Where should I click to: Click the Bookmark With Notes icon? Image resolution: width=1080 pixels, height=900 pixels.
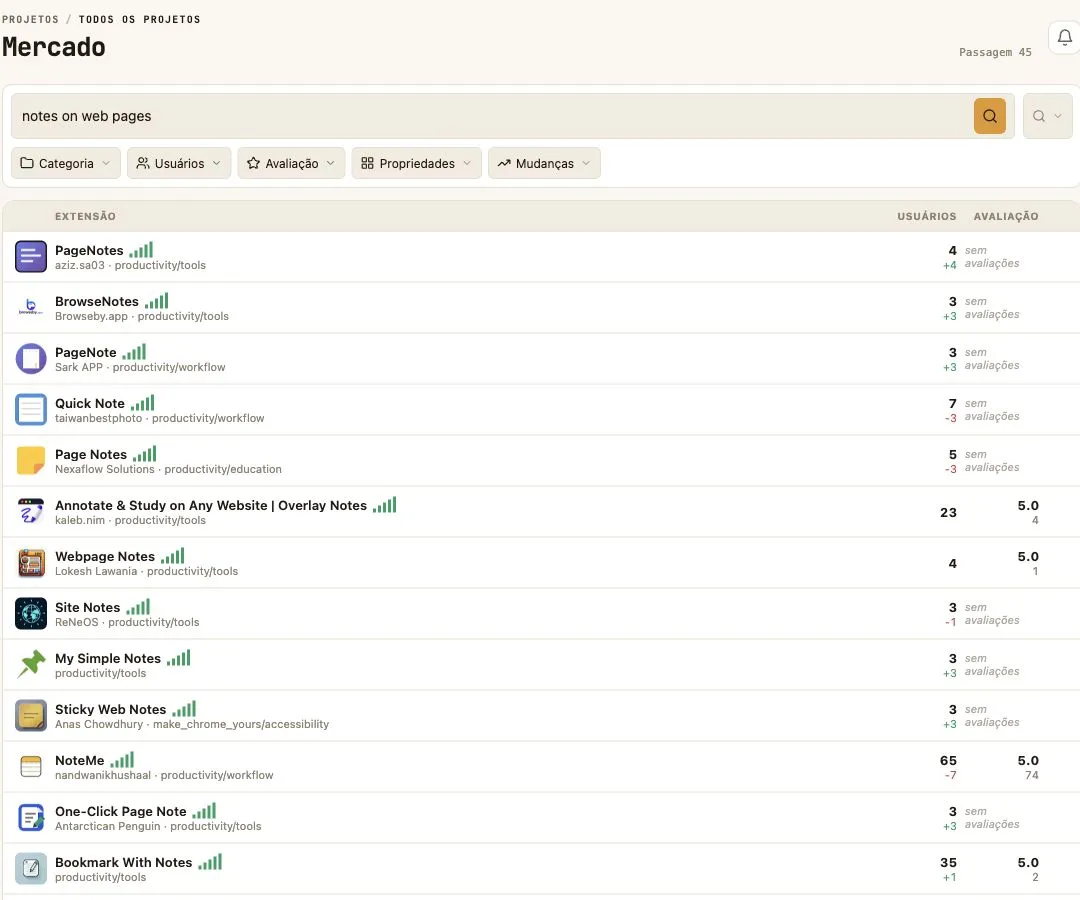point(31,868)
